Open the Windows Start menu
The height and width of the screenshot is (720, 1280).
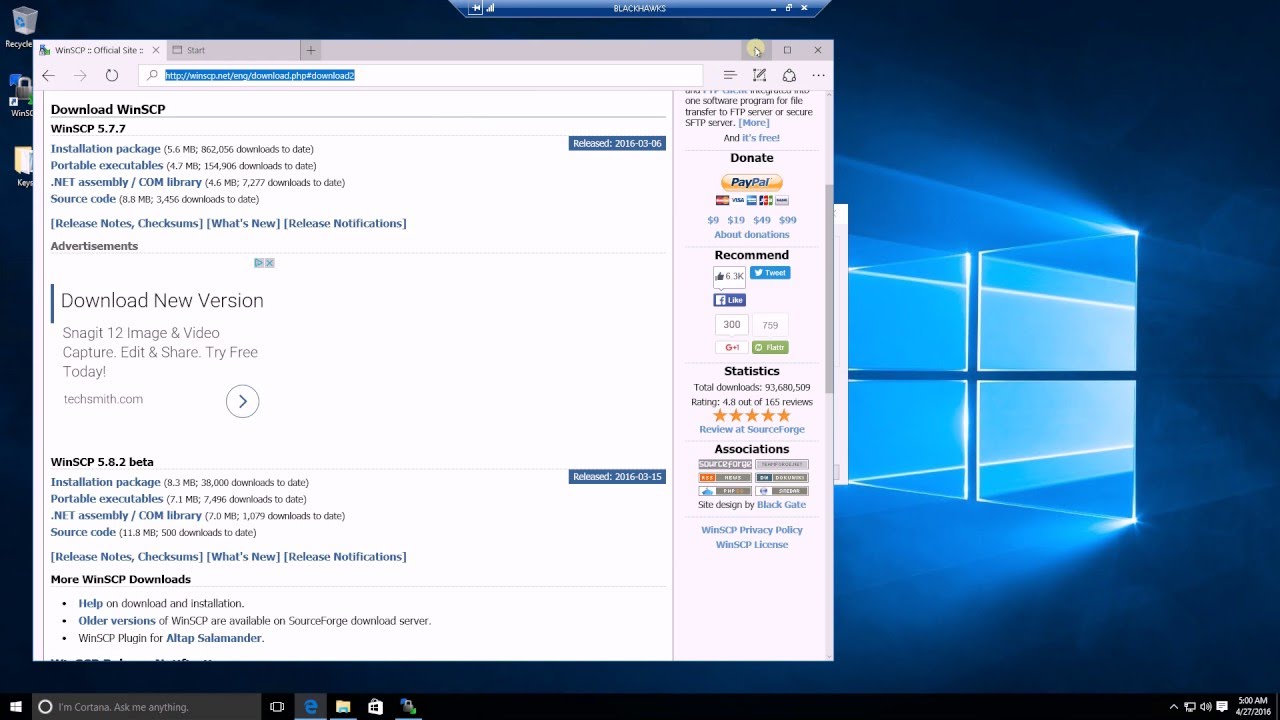click(x=16, y=707)
